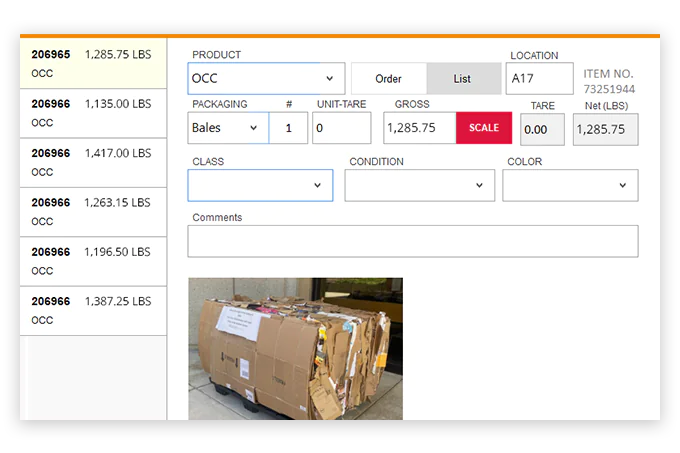This screenshot has height=453, width=680.
Task: Select the 206965 entry weighing 1,285.75 LBS
Action: point(92,64)
